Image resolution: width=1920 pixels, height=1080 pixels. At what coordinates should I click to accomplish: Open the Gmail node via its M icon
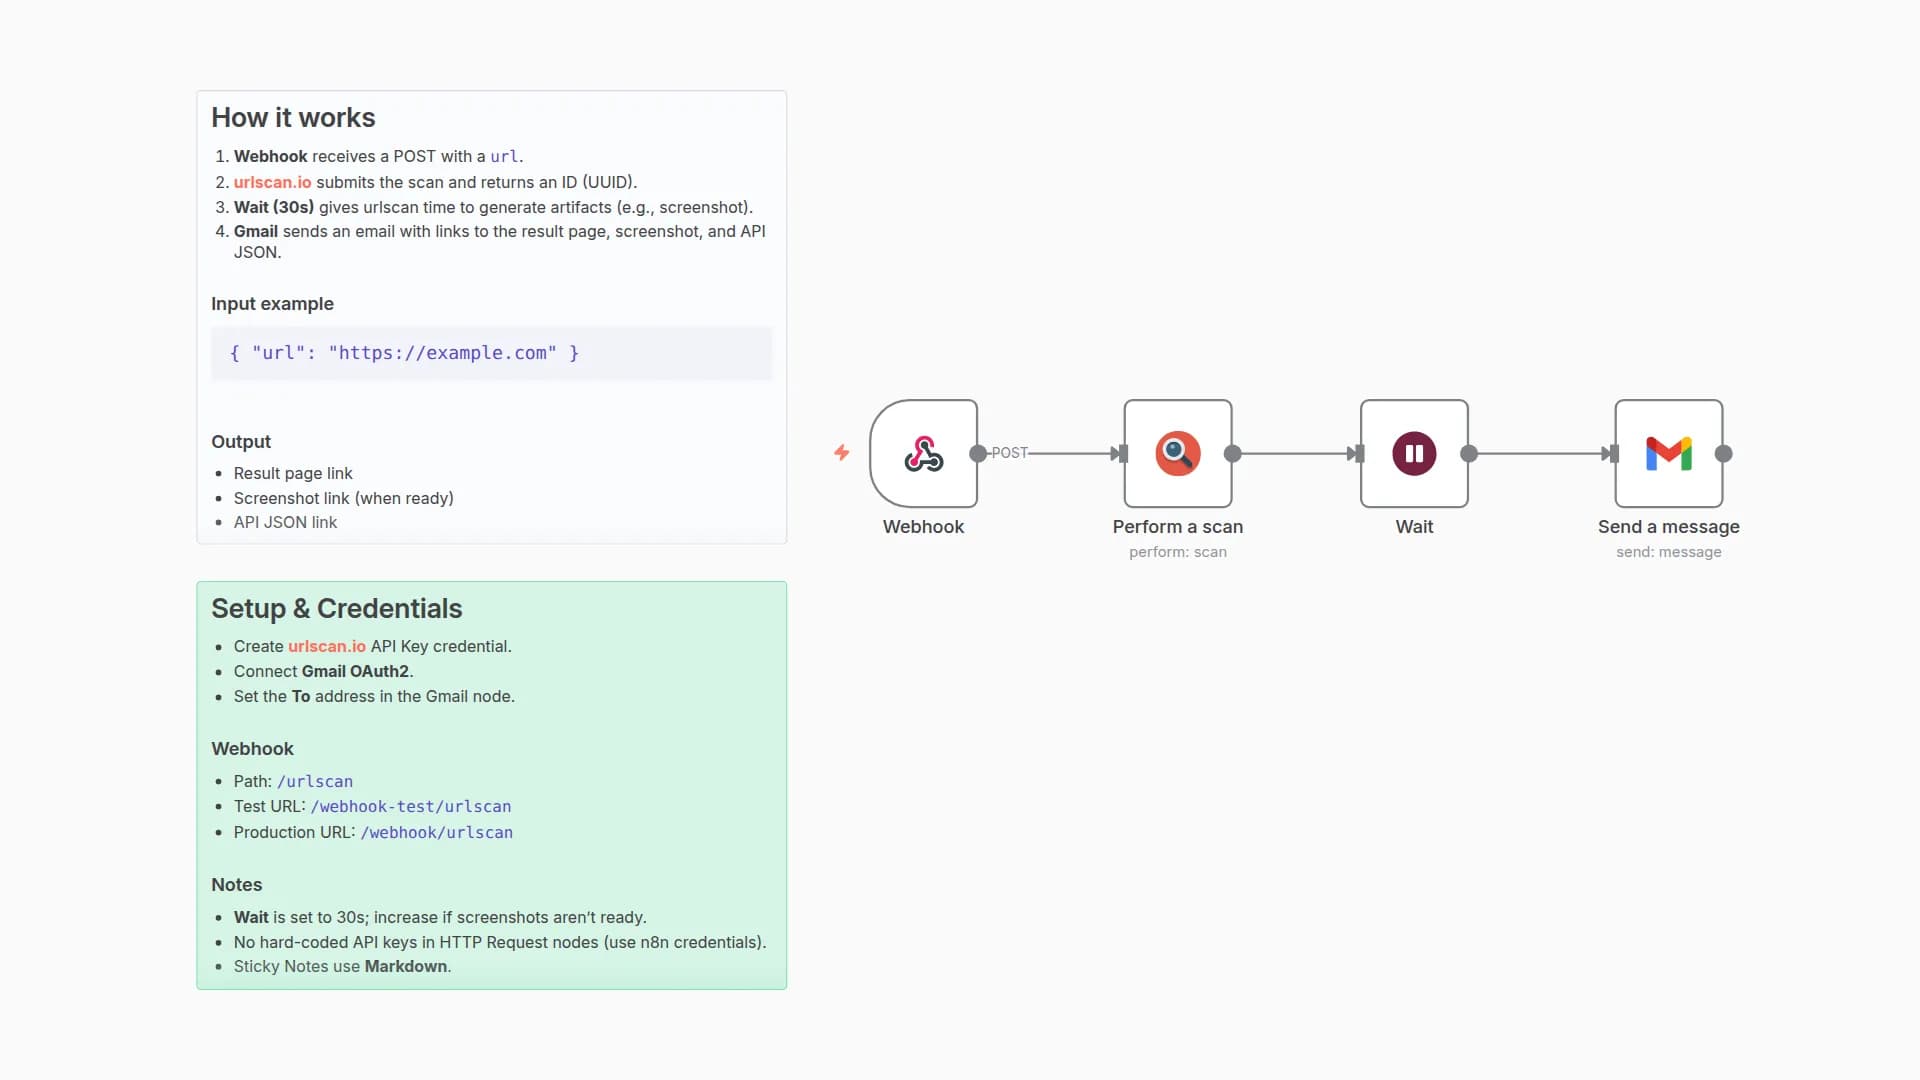click(1668, 453)
